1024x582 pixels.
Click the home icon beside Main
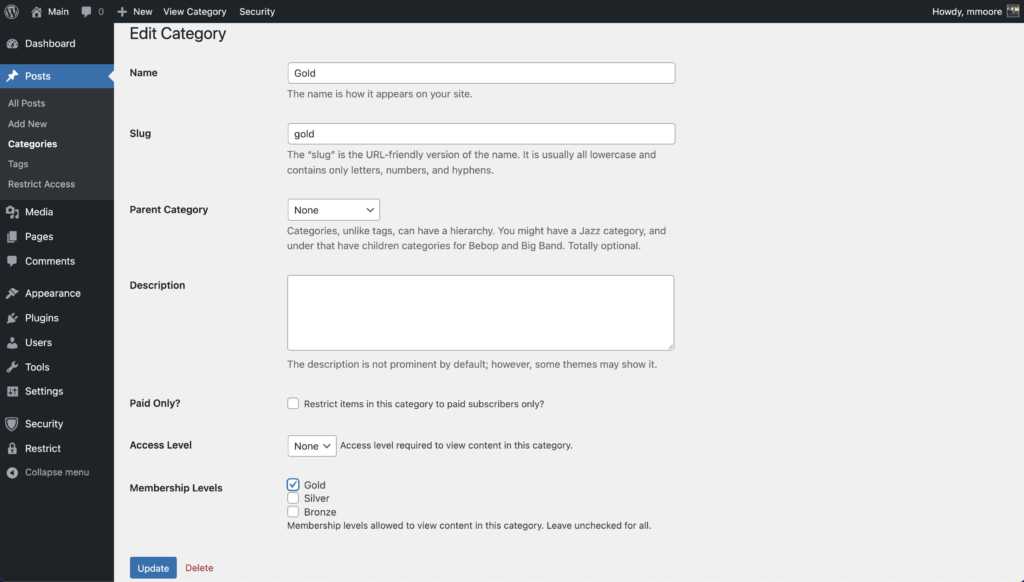pyautogui.click(x=37, y=12)
